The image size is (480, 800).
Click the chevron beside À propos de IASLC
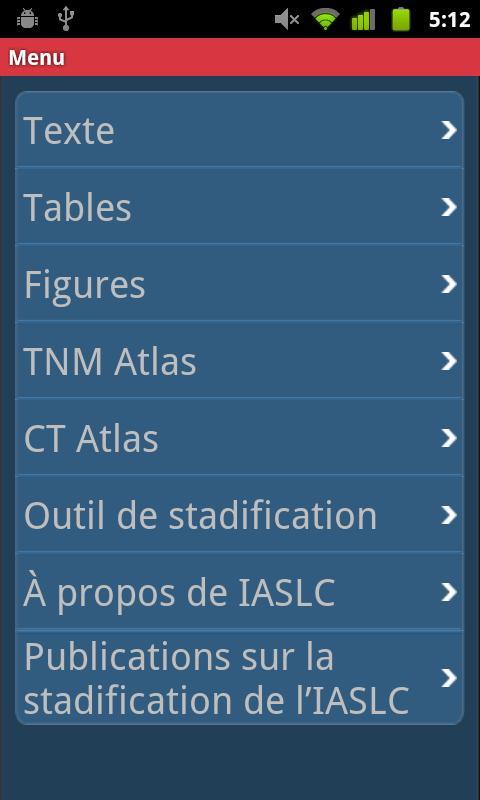[449, 592]
